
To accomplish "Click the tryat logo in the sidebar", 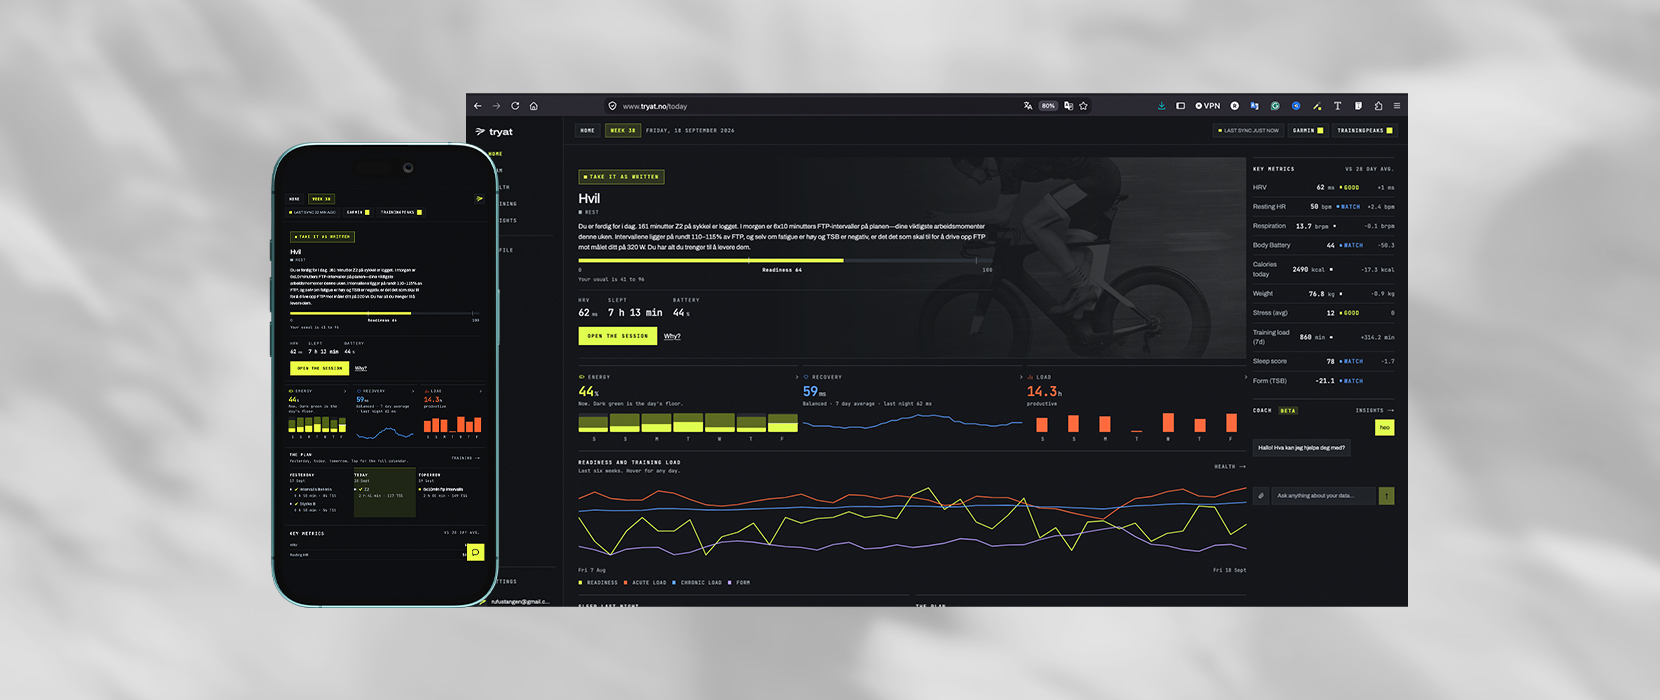I will (494, 132).
